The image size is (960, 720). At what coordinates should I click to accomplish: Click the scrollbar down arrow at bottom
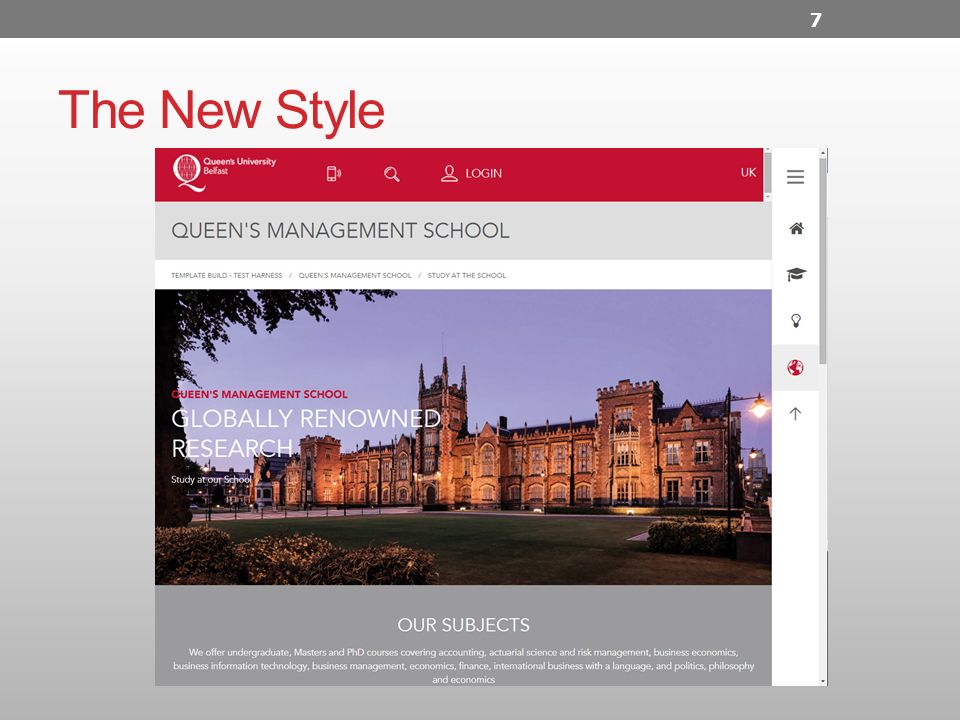click(823, 681)
